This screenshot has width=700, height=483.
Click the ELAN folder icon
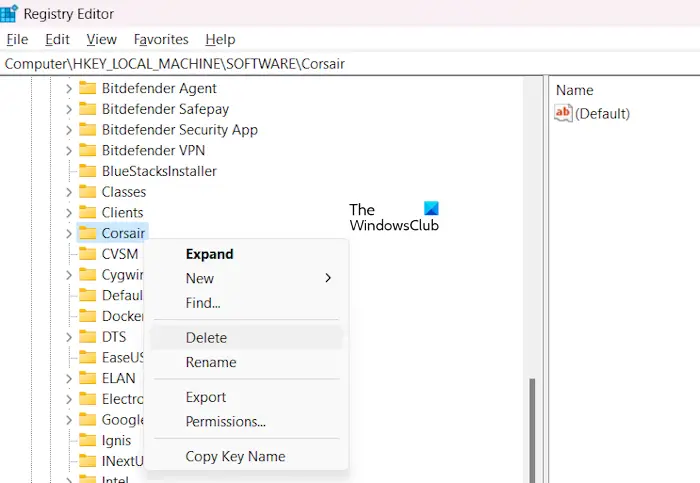coord(88,378)
